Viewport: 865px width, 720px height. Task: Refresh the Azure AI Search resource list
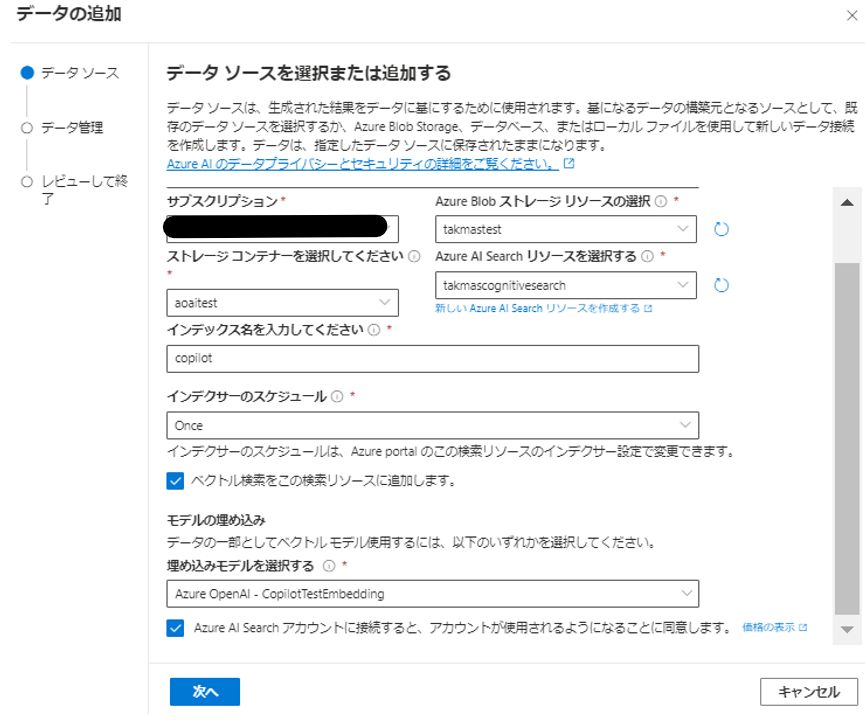pos(721,285)
